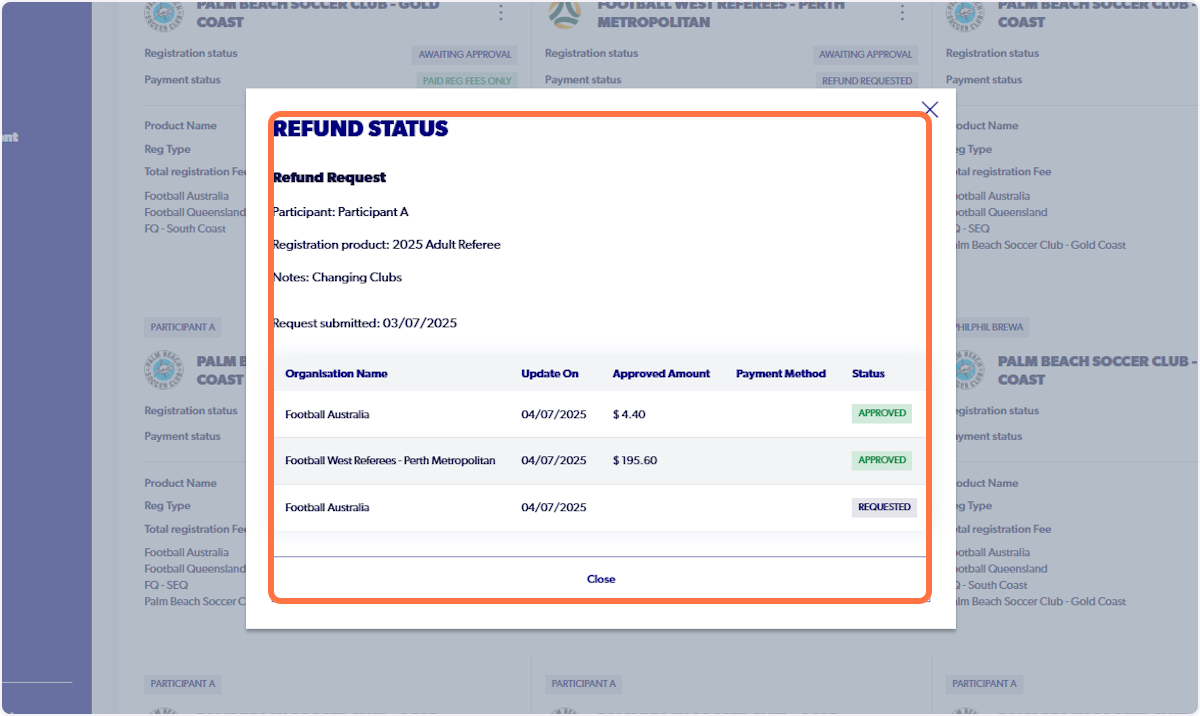Click the Notes: Changing Clubs text
The height and width of the screenshot is (716, 1200).
click(337, 278)
